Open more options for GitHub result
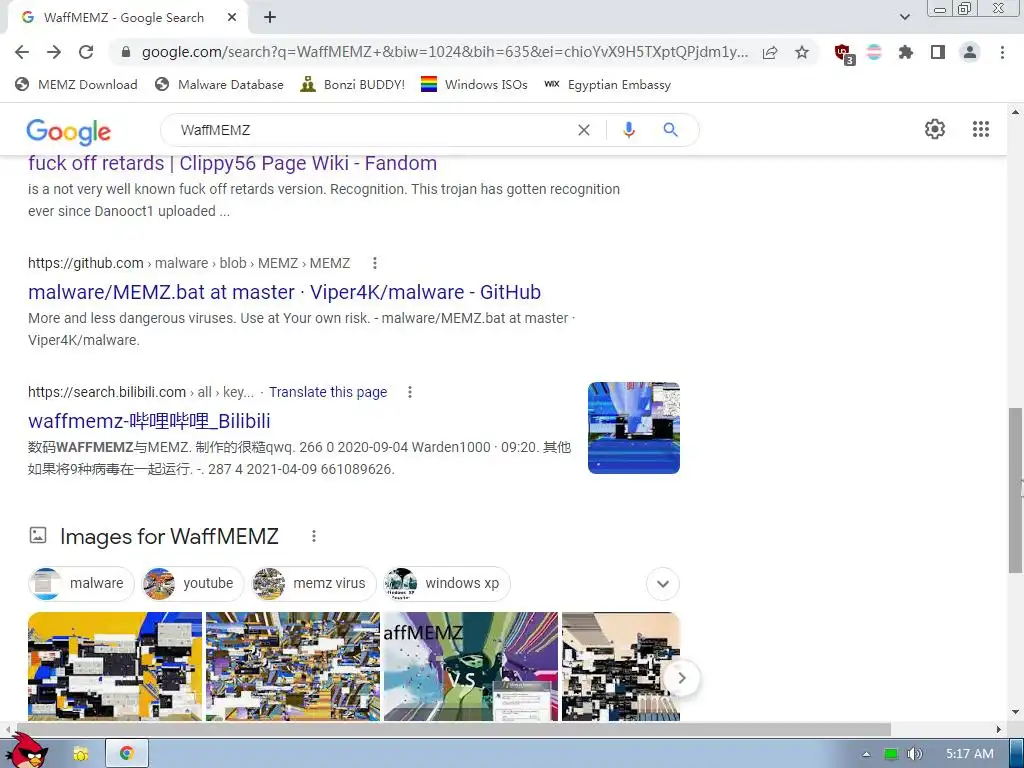The width and height of the screenshot is (1024, 768). point(374,263)
